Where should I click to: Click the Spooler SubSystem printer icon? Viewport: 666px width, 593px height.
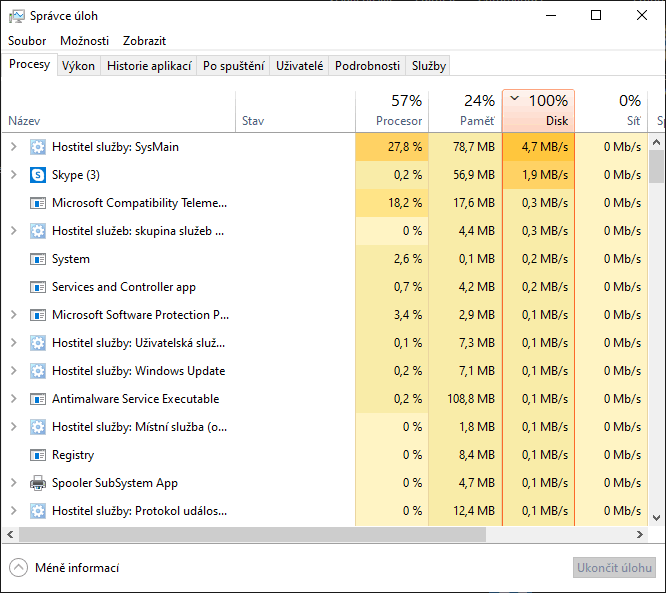[x=38, y=483]
